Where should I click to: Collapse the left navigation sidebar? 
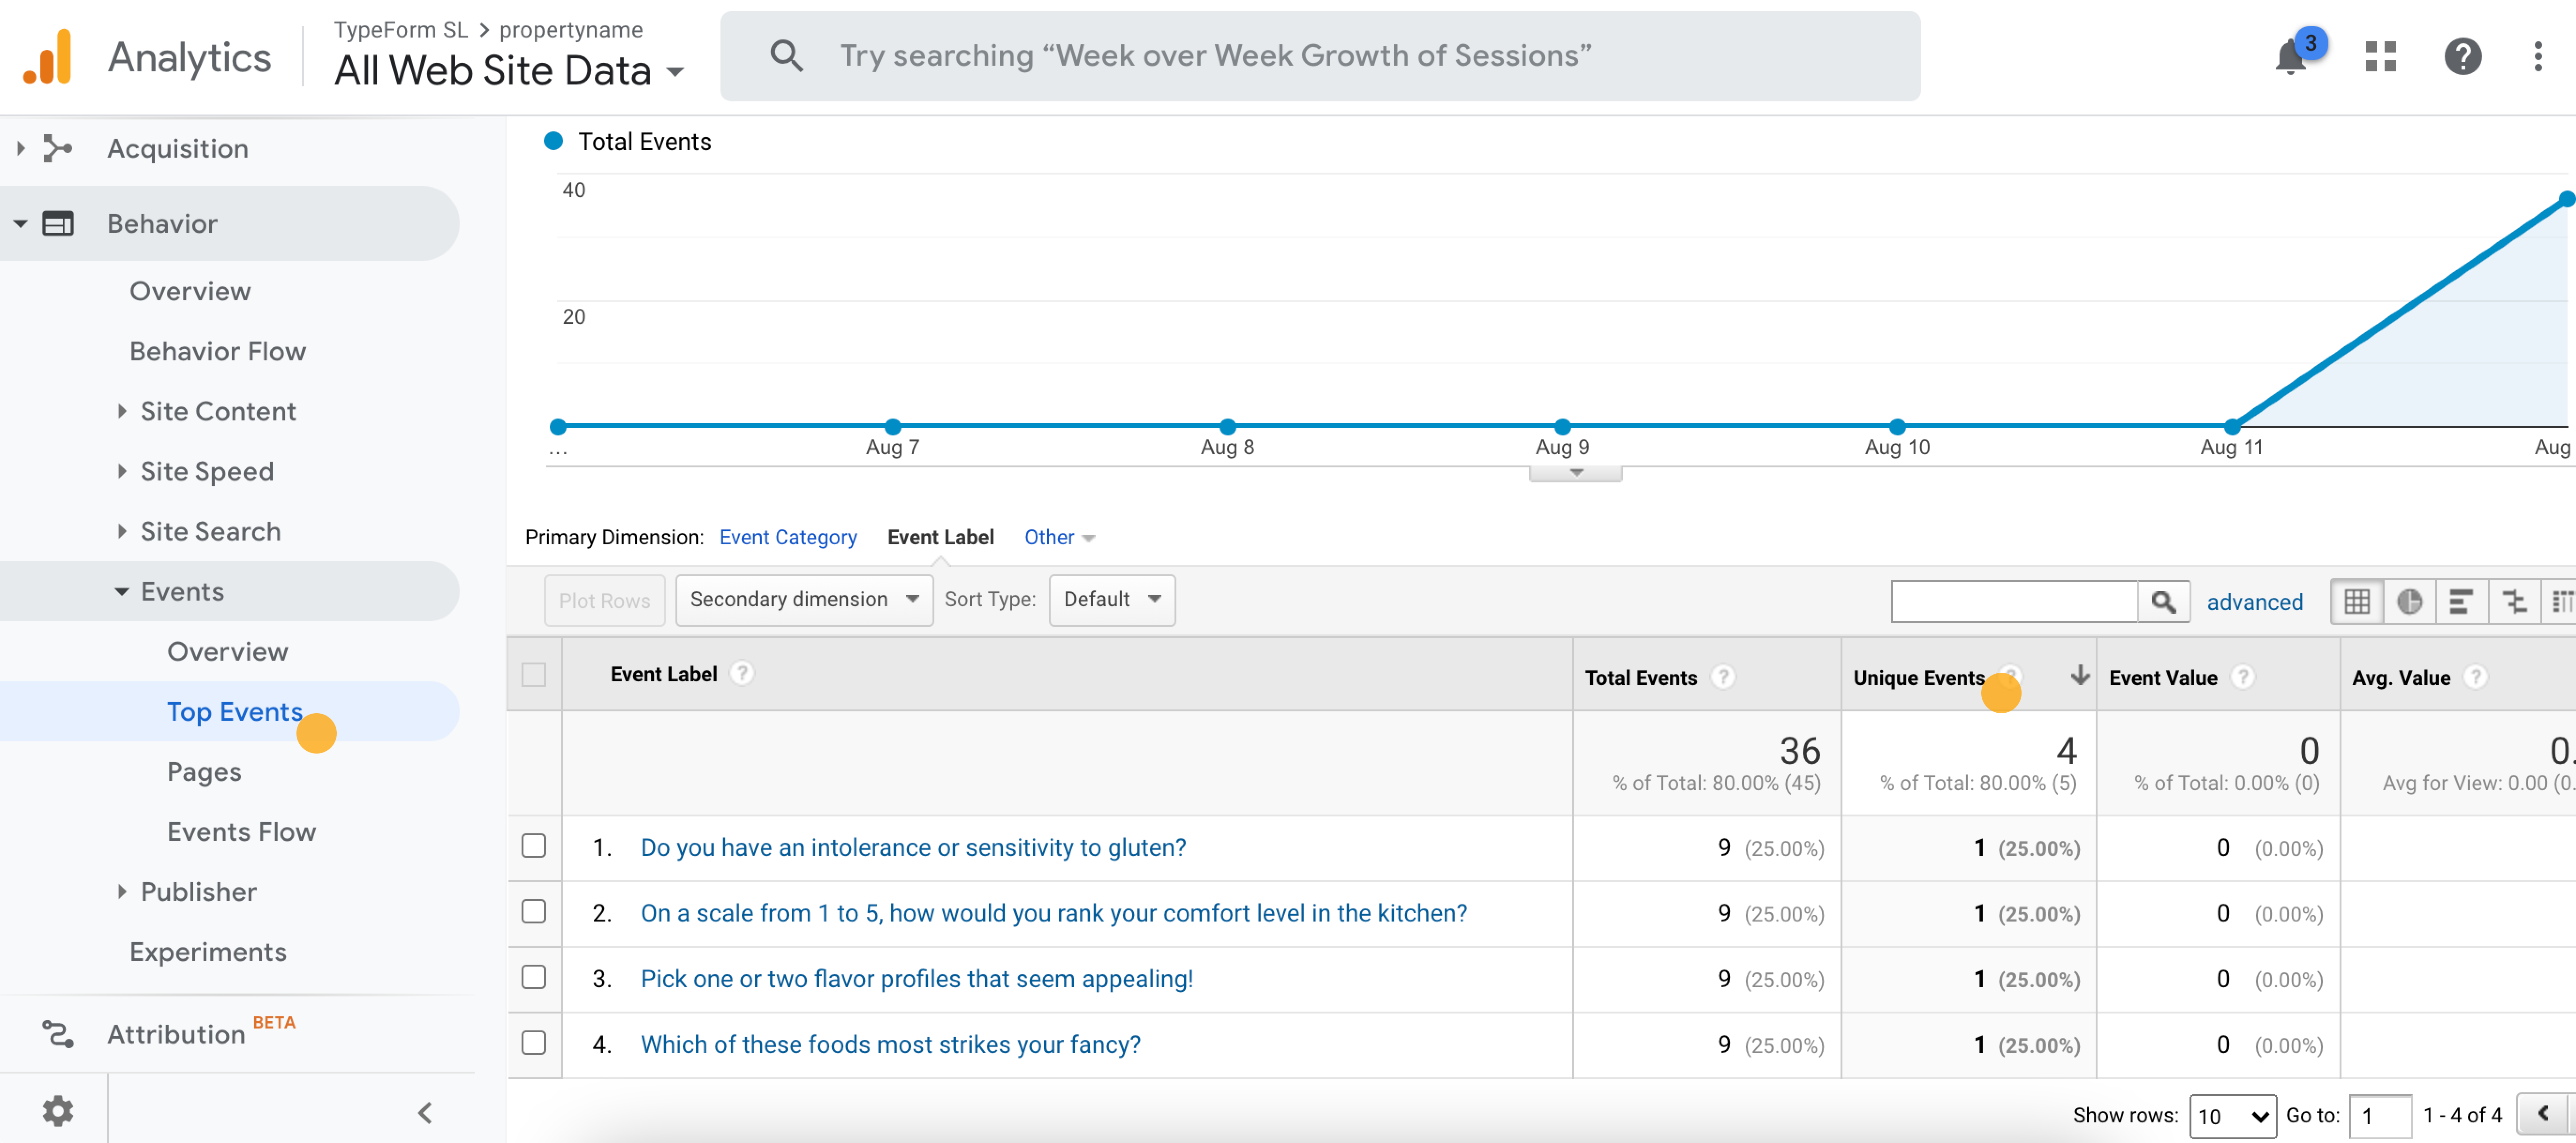(425, 1112)
